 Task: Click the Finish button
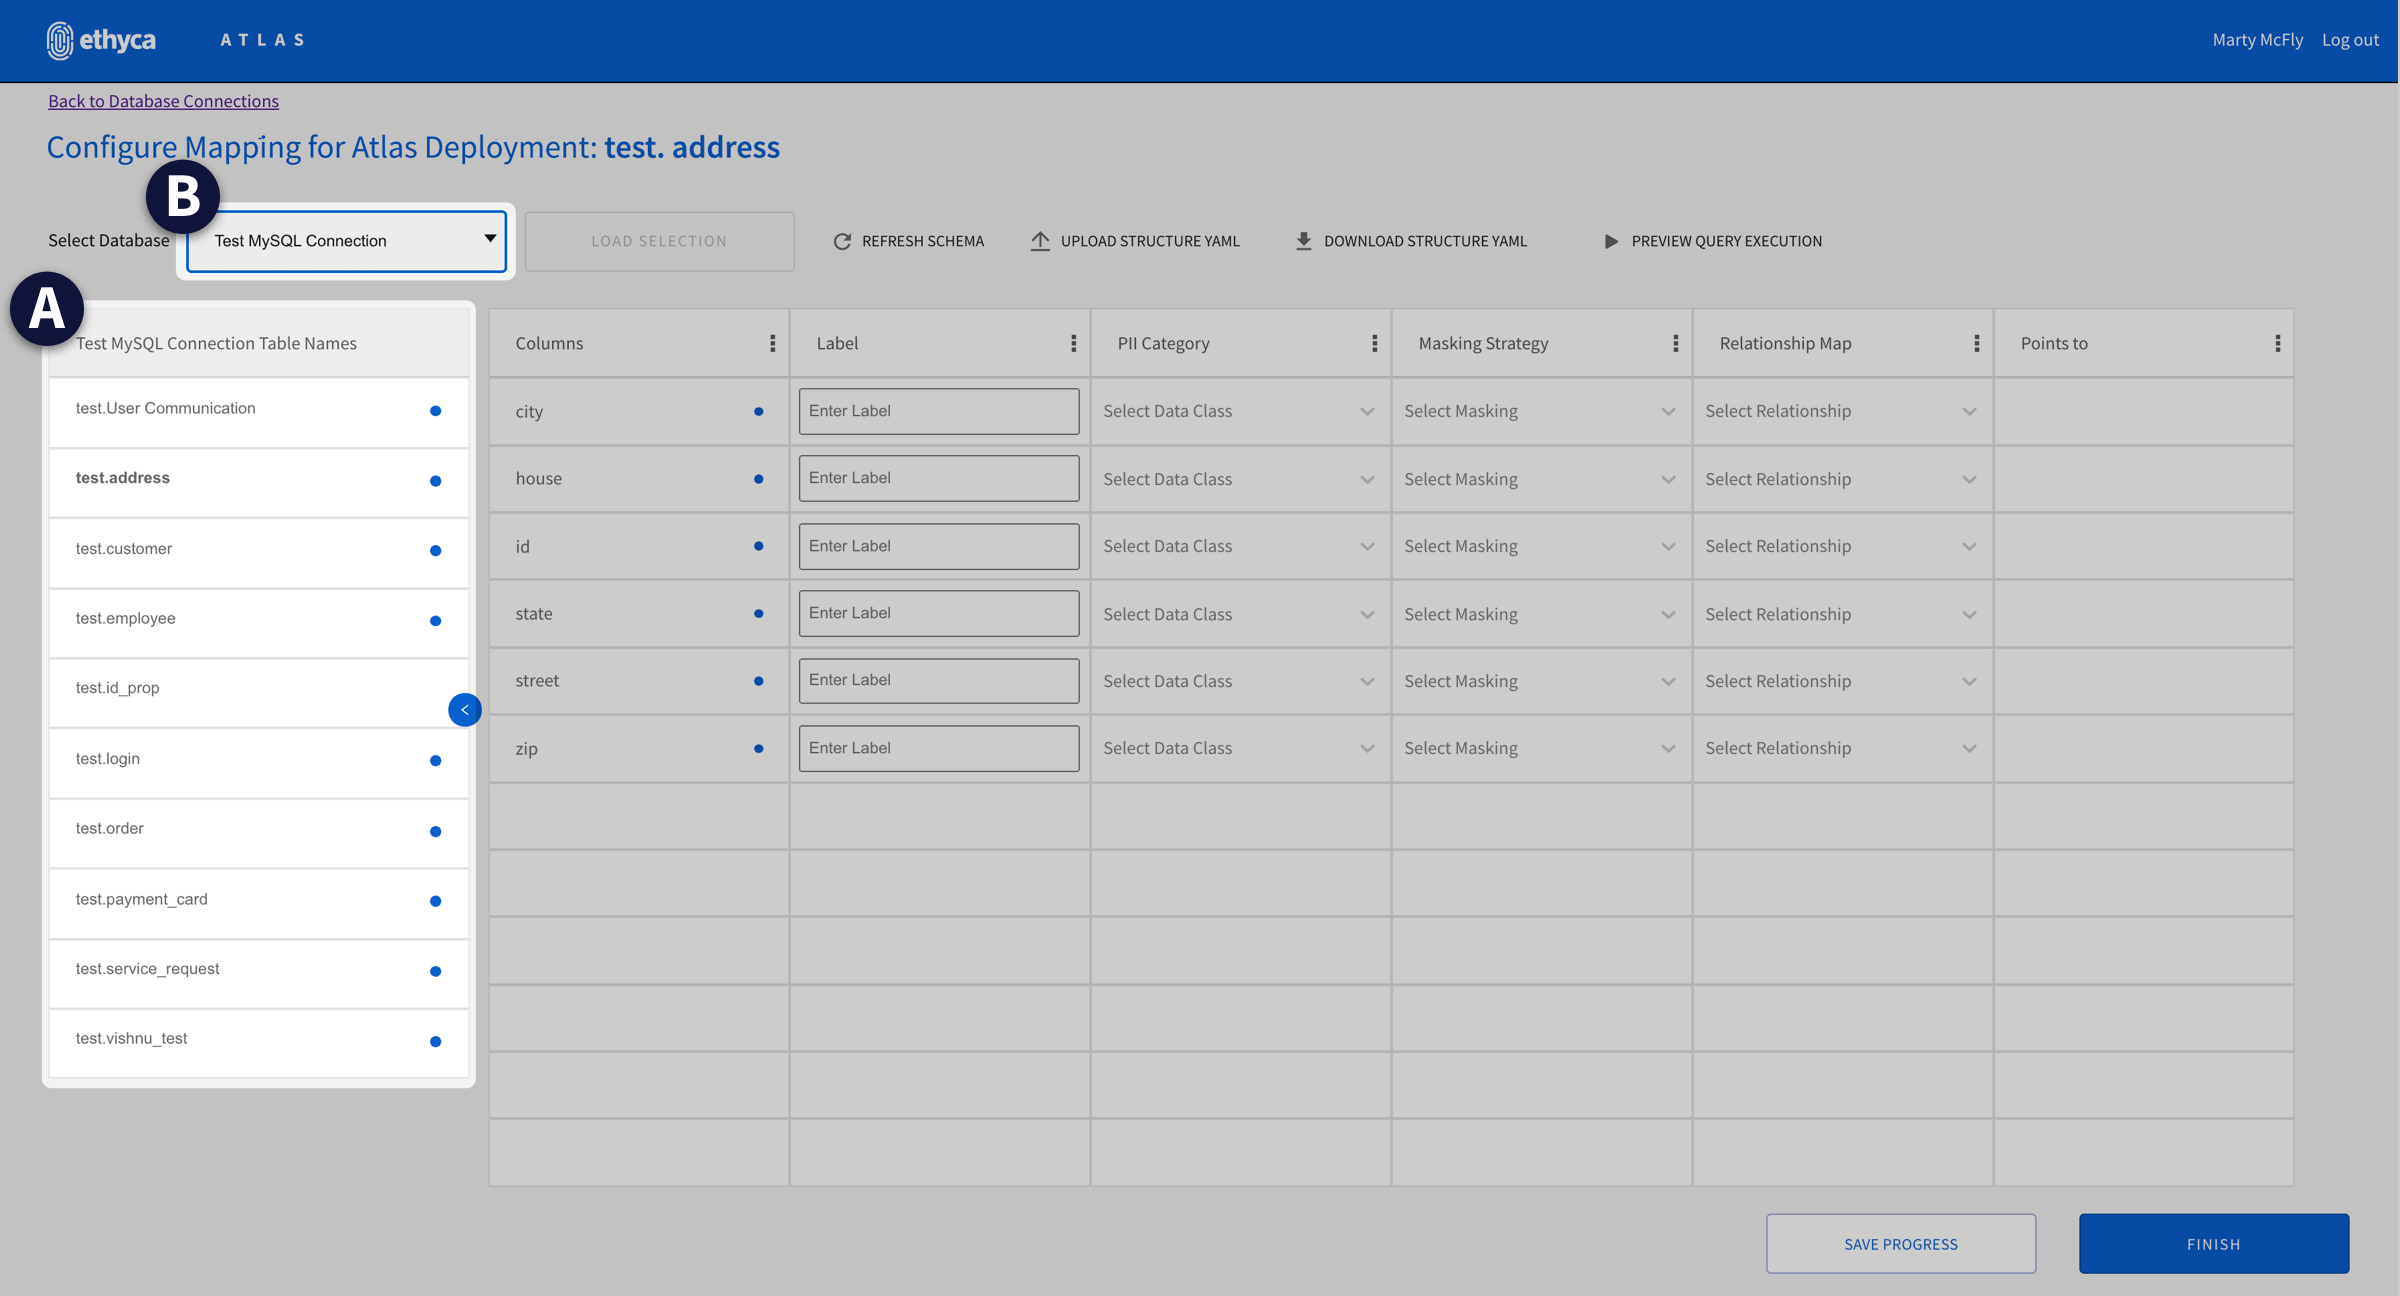tap(2213, 1243)
